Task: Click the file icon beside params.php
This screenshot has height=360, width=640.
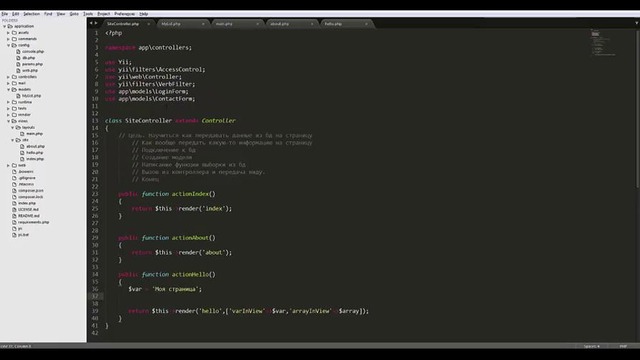Action: tap(18, 64)
